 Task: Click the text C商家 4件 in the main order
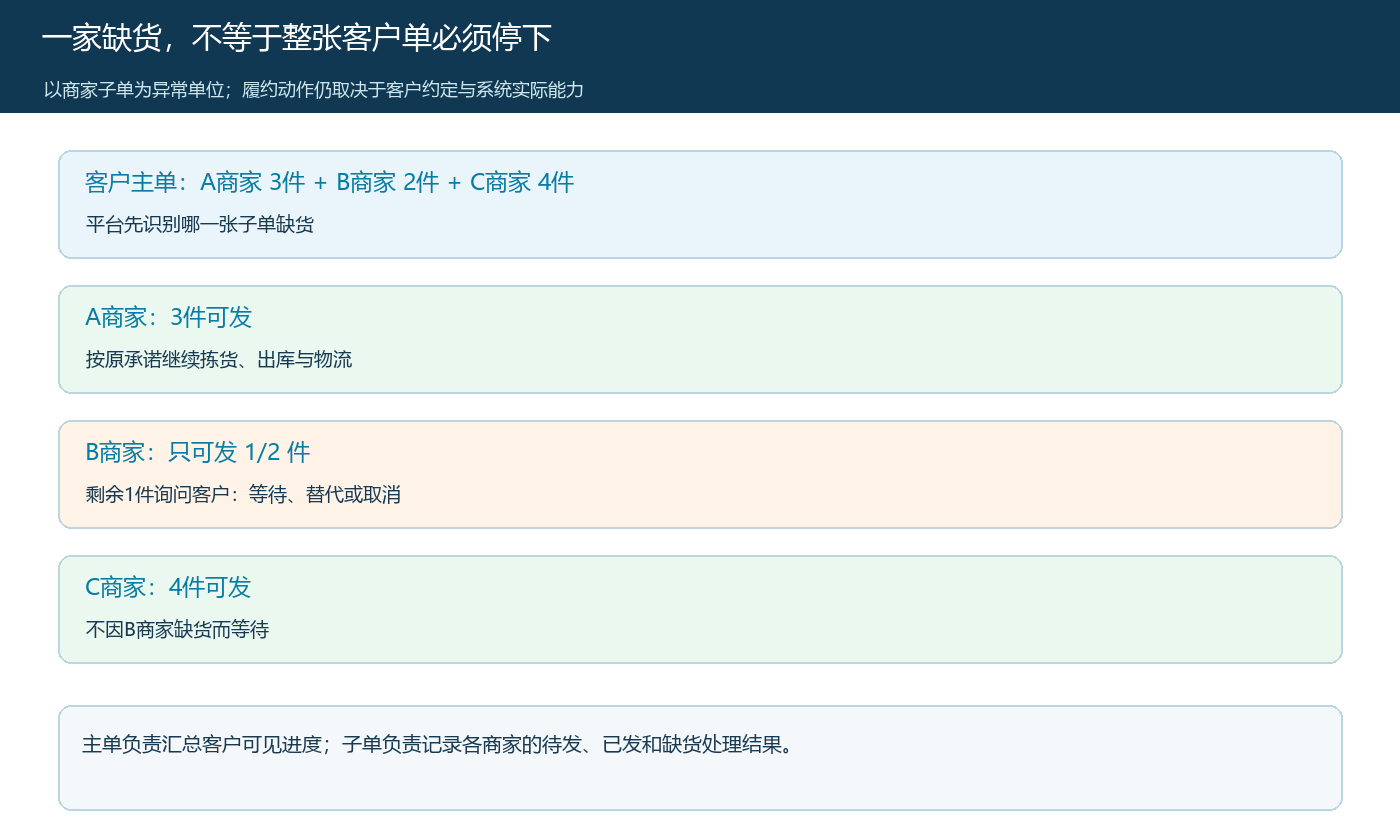(522, 182)
